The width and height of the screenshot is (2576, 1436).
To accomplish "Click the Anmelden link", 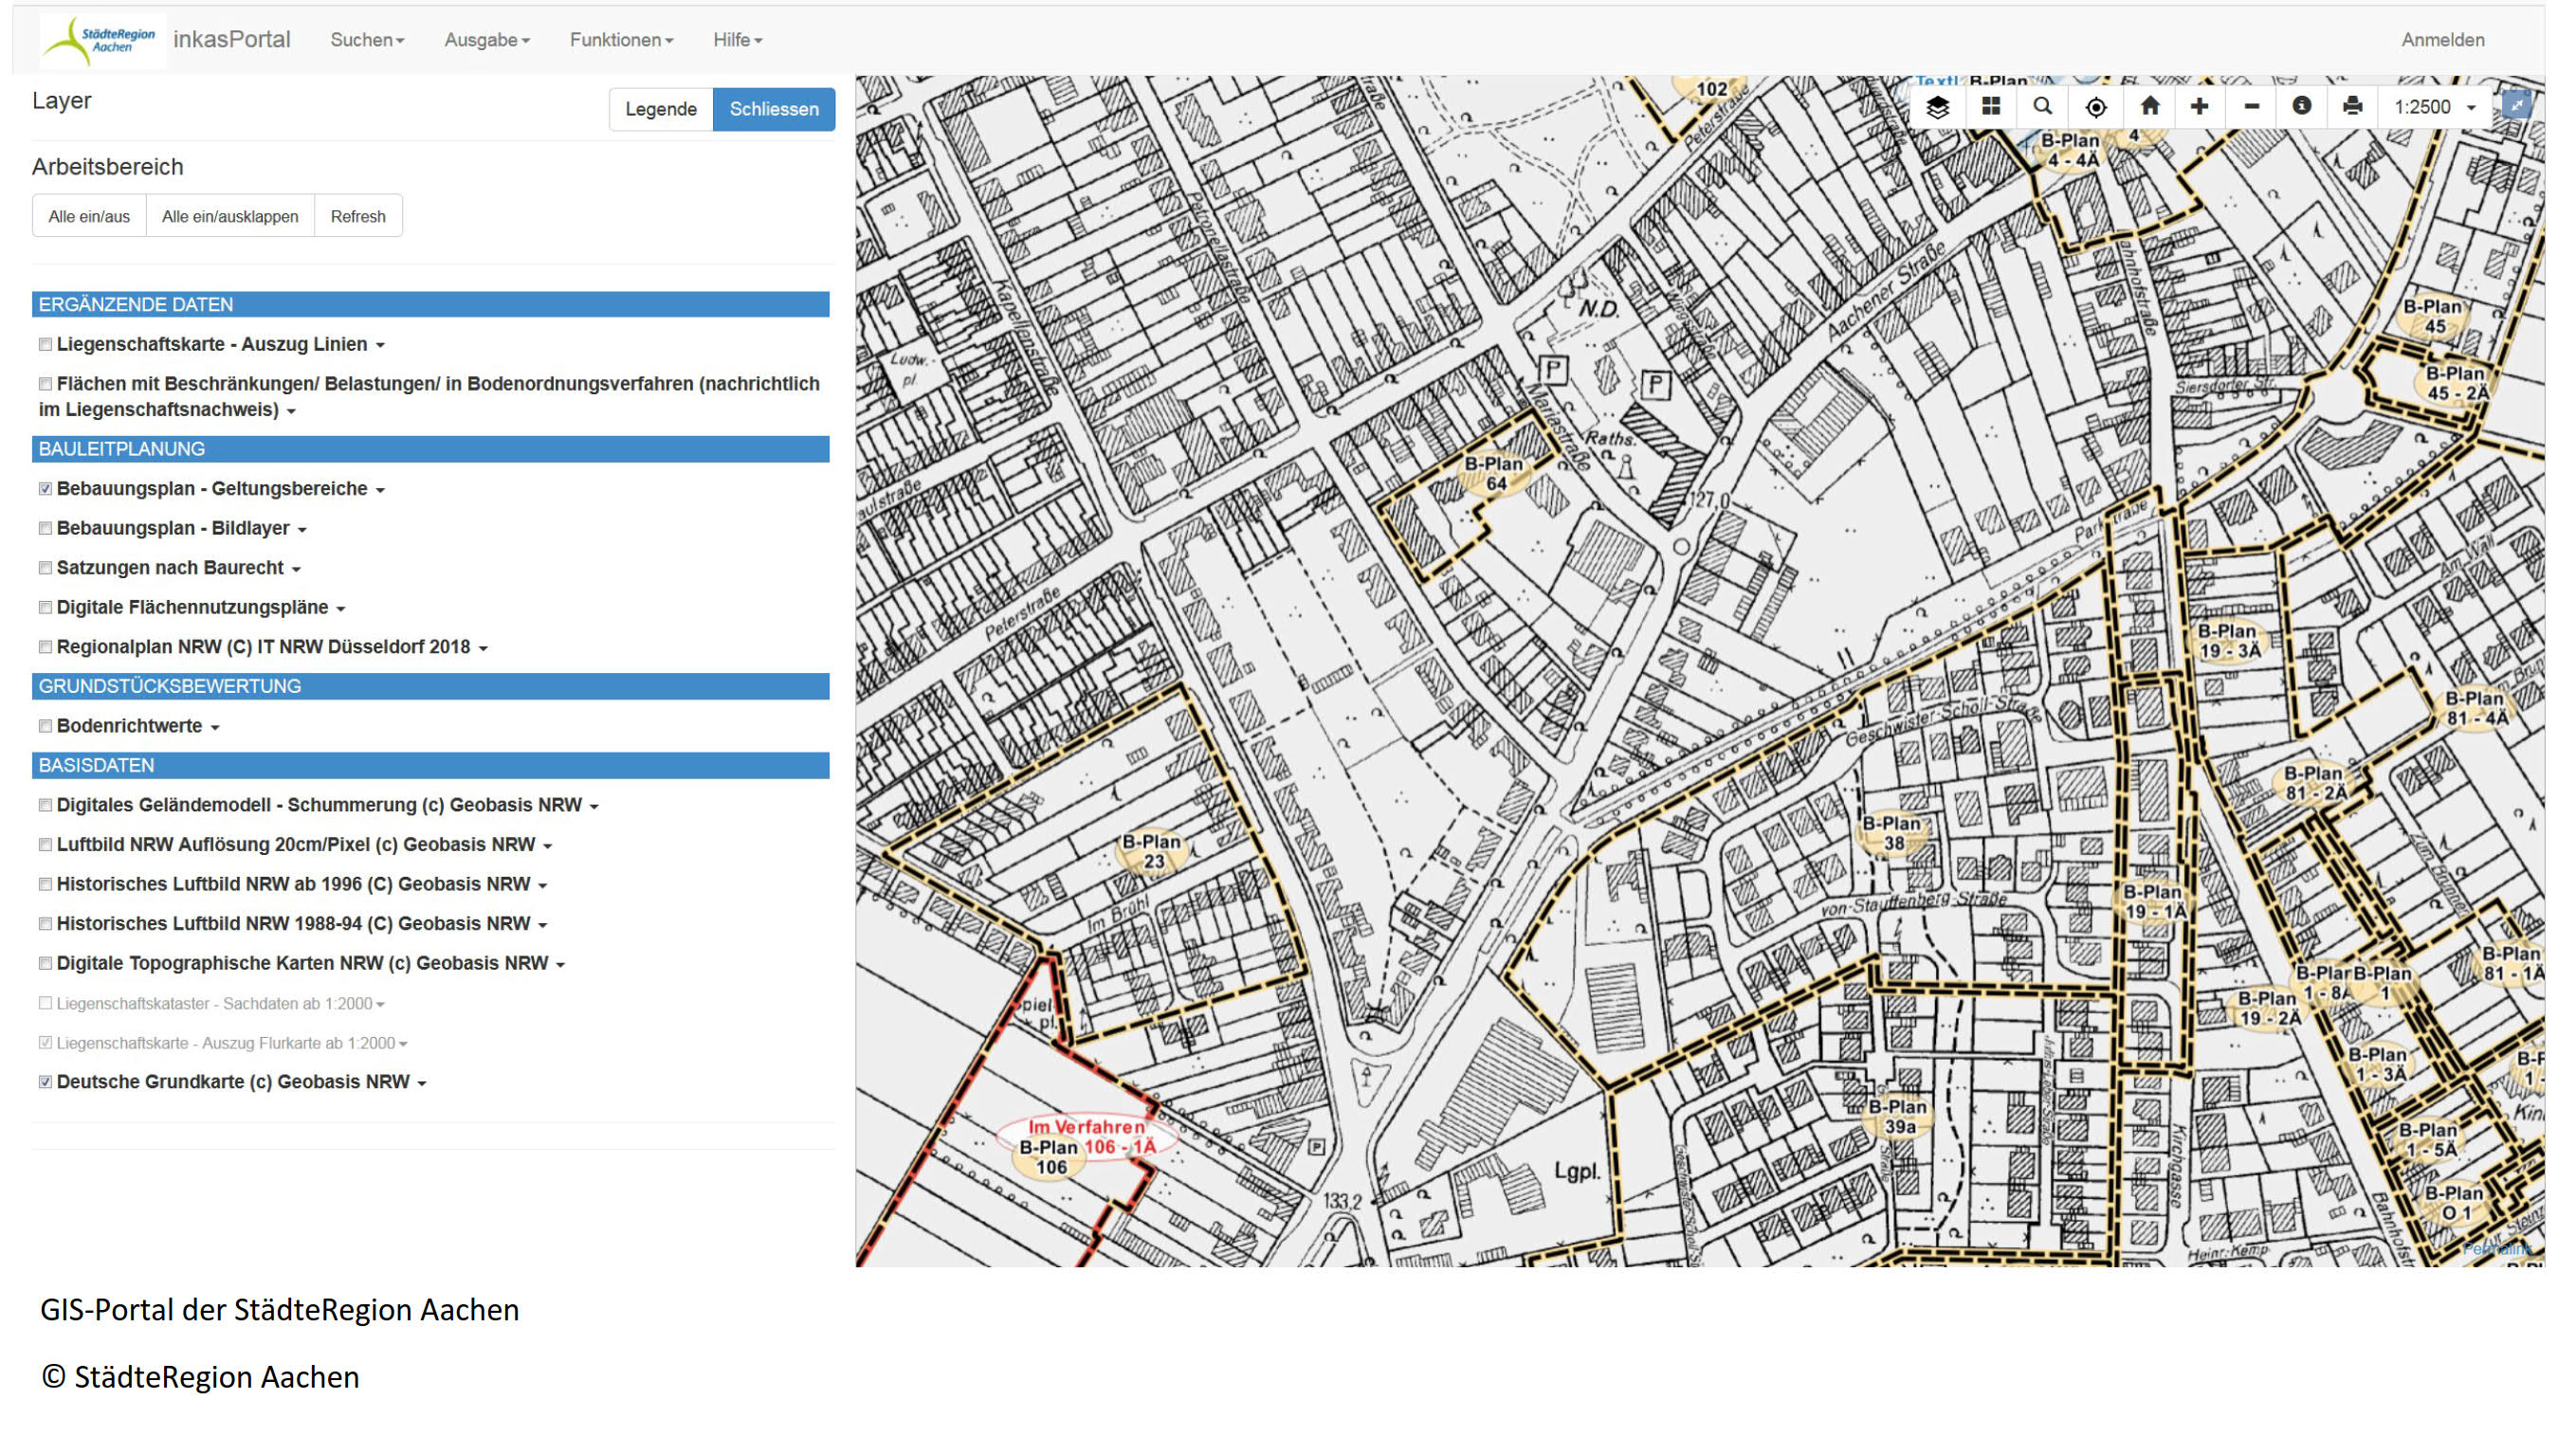I will point(2442,40).
